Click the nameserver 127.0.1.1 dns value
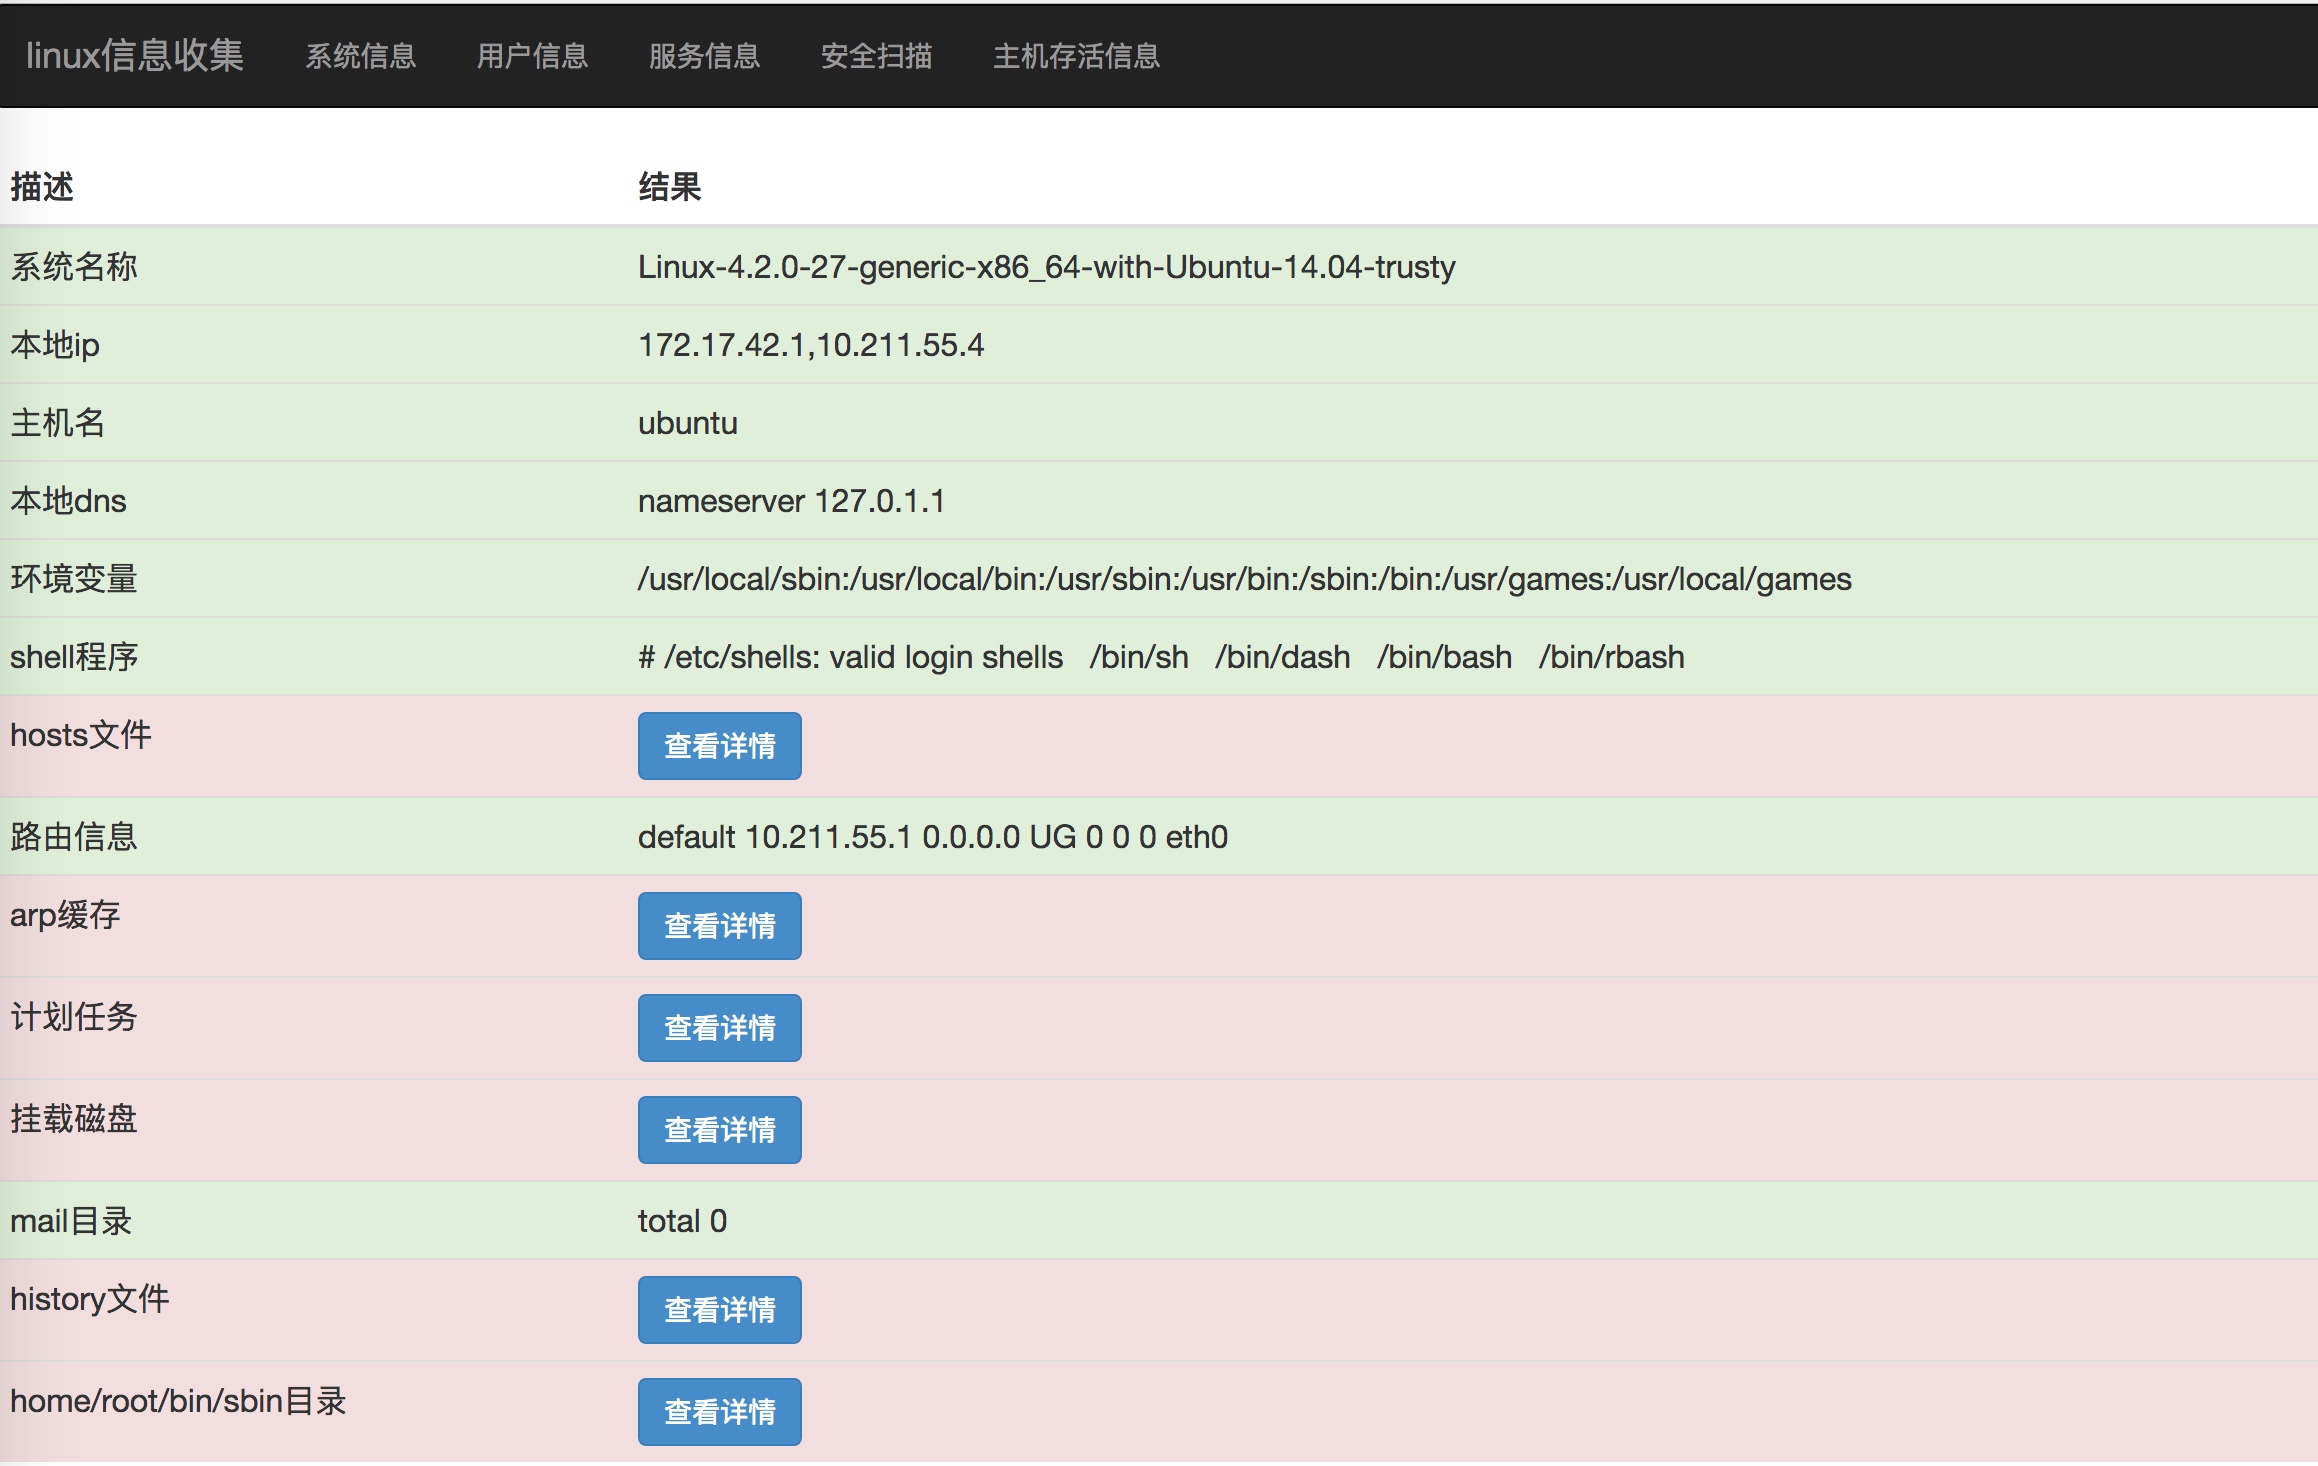This screenshot has width=2318, height=1466. coord(791,501)
